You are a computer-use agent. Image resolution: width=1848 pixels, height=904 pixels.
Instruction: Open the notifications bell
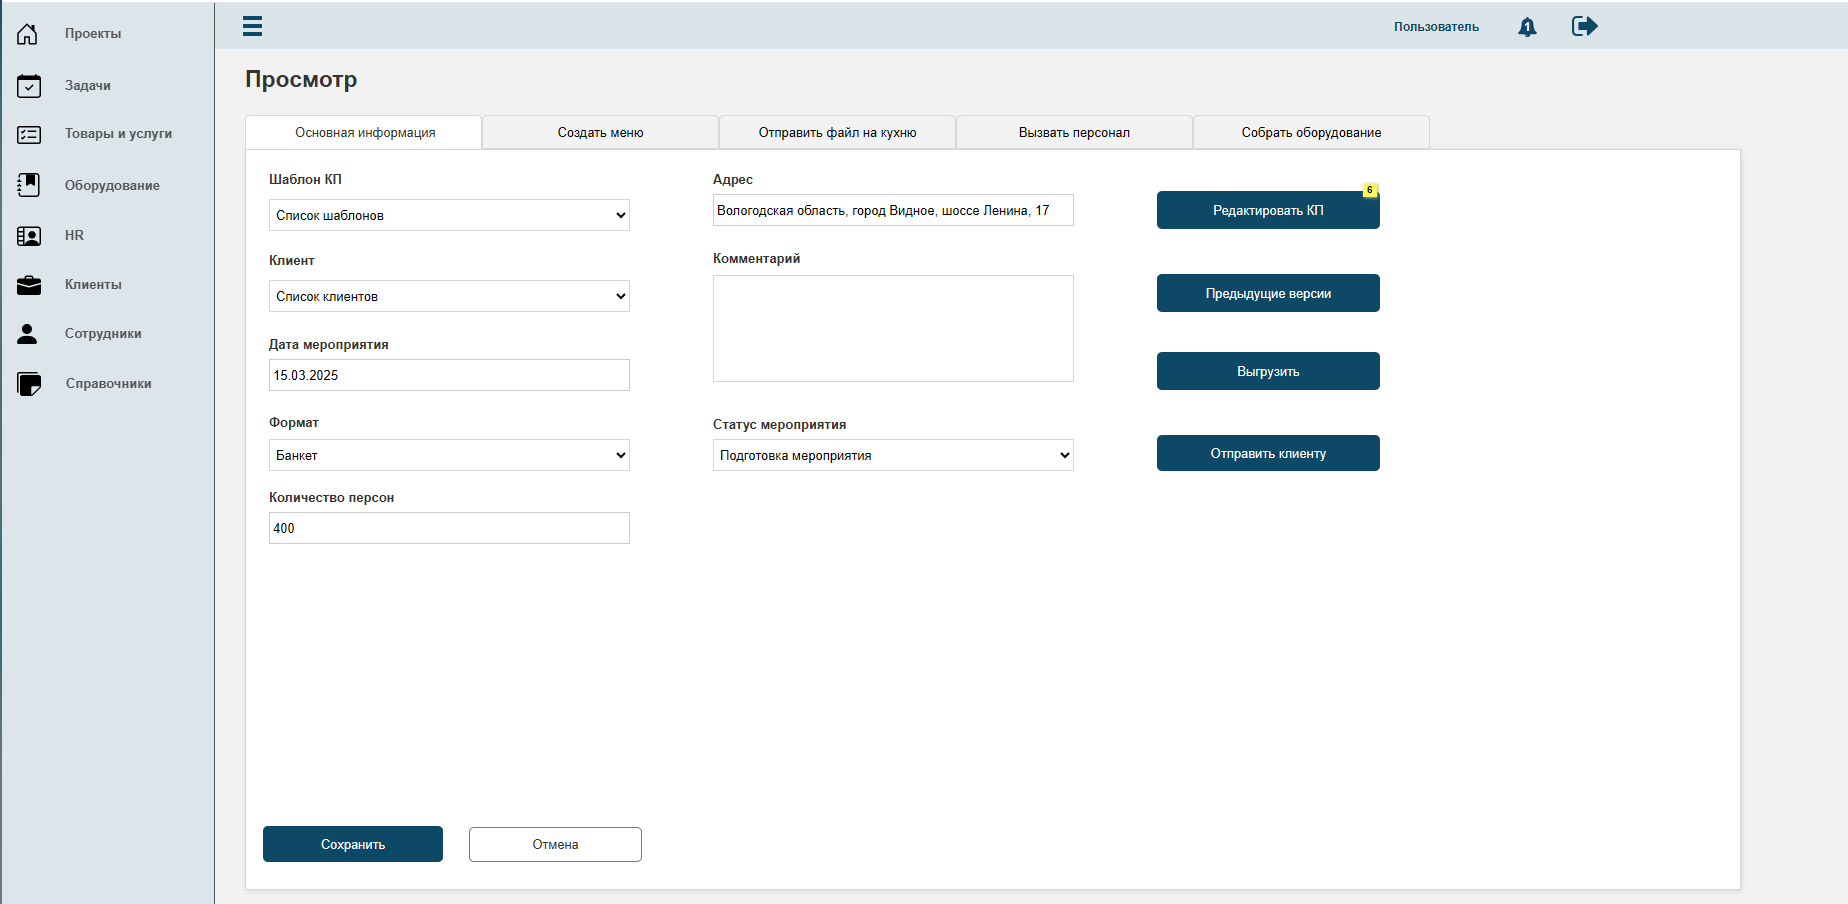[x=1527, y=27]
